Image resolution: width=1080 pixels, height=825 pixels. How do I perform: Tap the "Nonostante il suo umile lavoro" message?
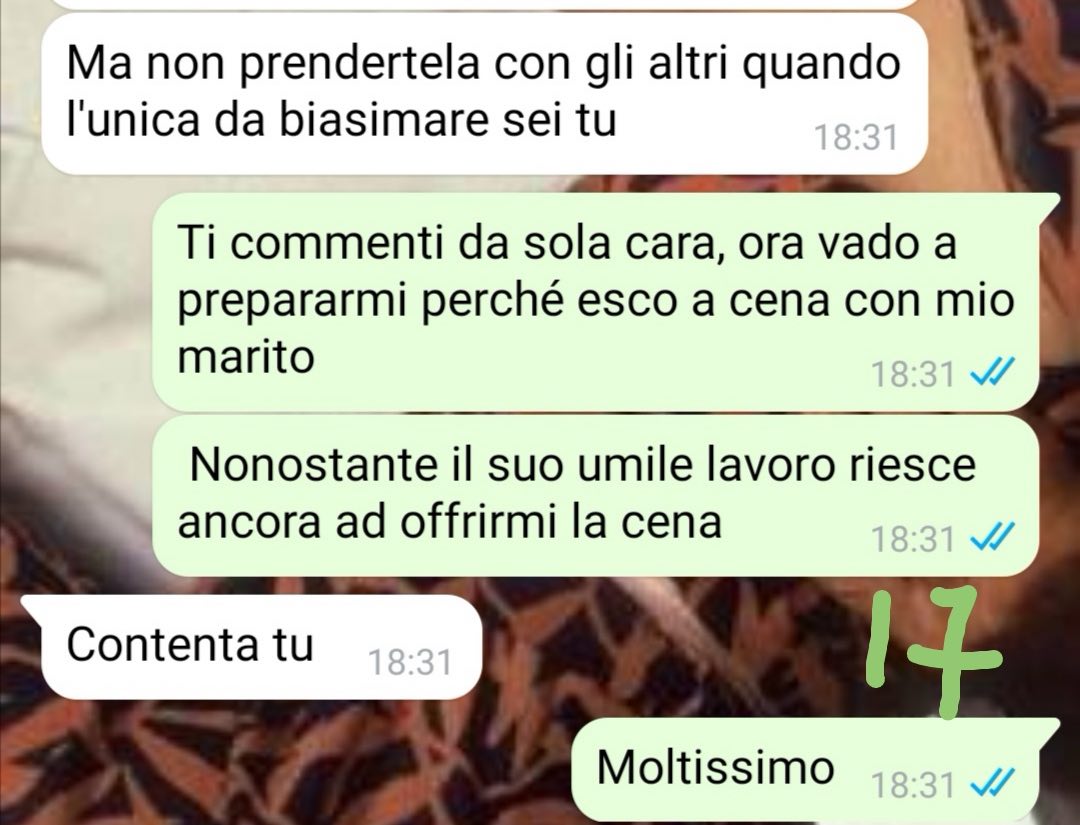coord(595,494)
